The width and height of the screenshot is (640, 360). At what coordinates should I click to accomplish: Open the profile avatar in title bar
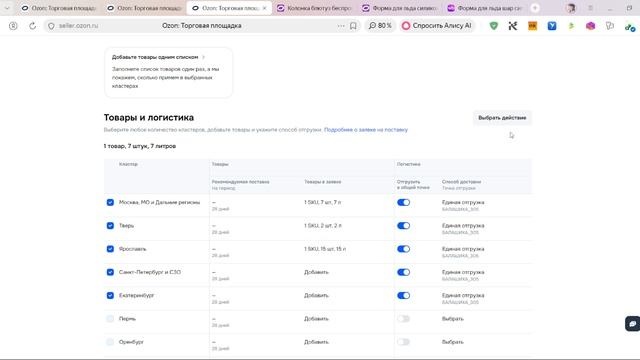click(571, 8)
